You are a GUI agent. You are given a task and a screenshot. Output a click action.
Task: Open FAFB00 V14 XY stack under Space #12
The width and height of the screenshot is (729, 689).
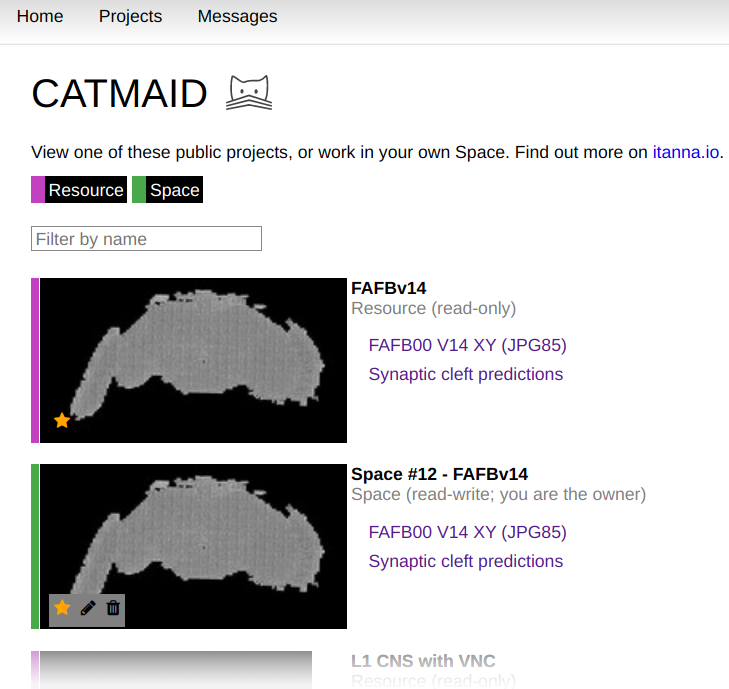point(467,533)
